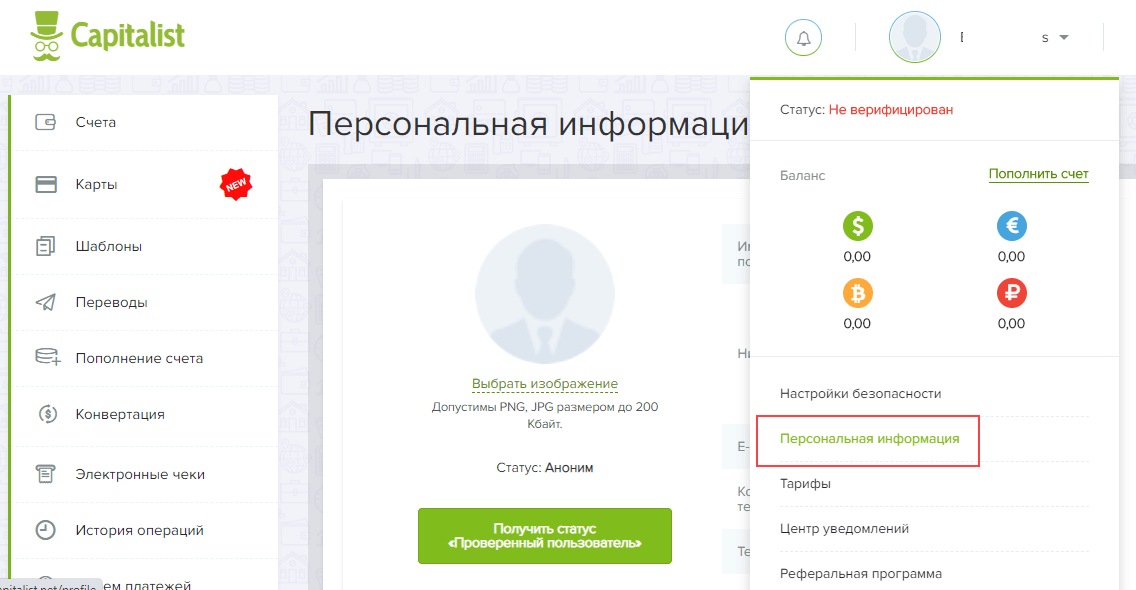
Task: Open Шаблоны in the sidebar
Action: pos(108,246)
